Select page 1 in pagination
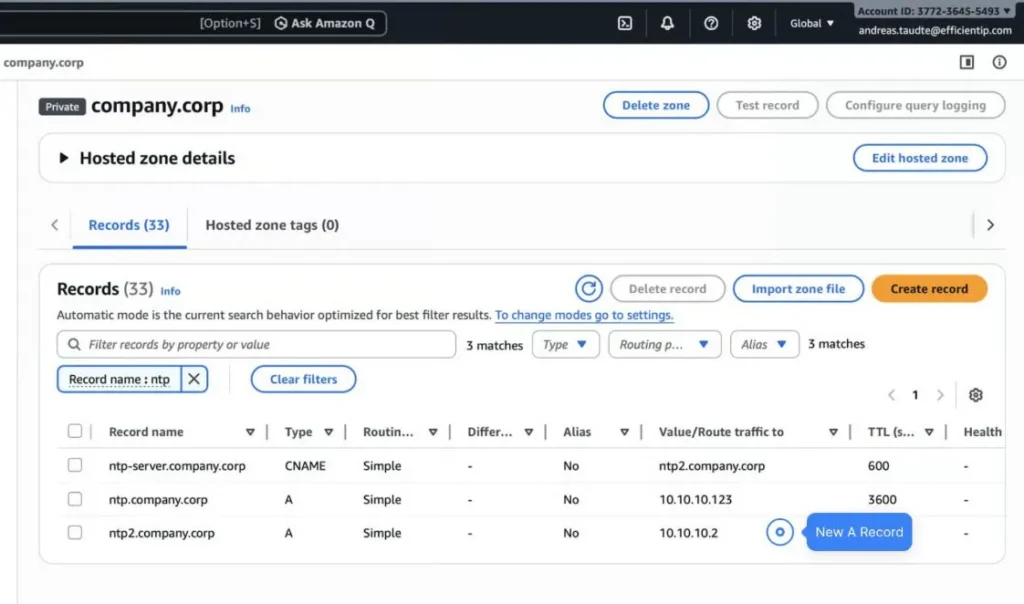This screenshot has height=604, width=1024. (x=915, y=395)
